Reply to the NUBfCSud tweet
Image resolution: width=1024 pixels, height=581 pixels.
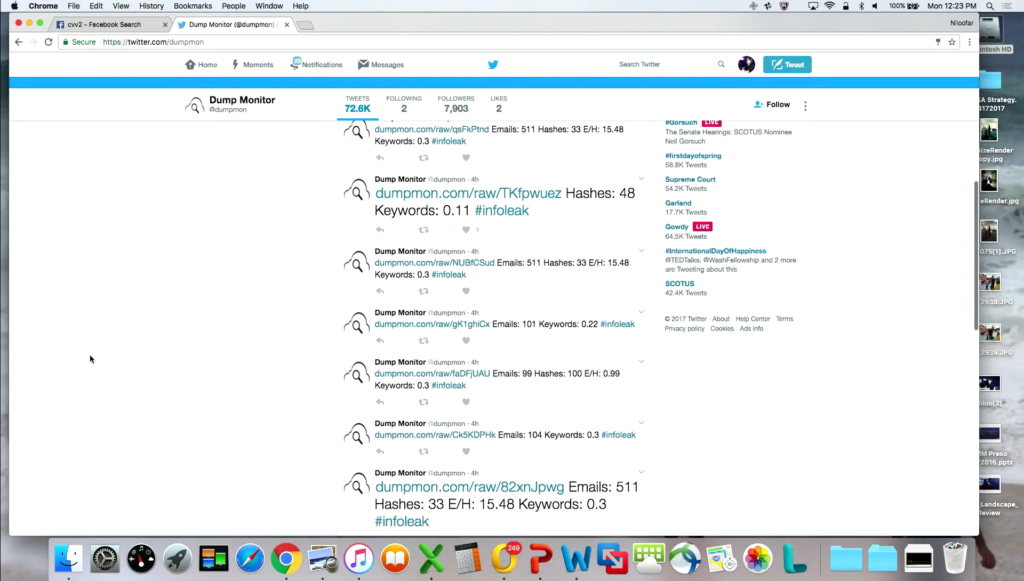pos(380,291)
